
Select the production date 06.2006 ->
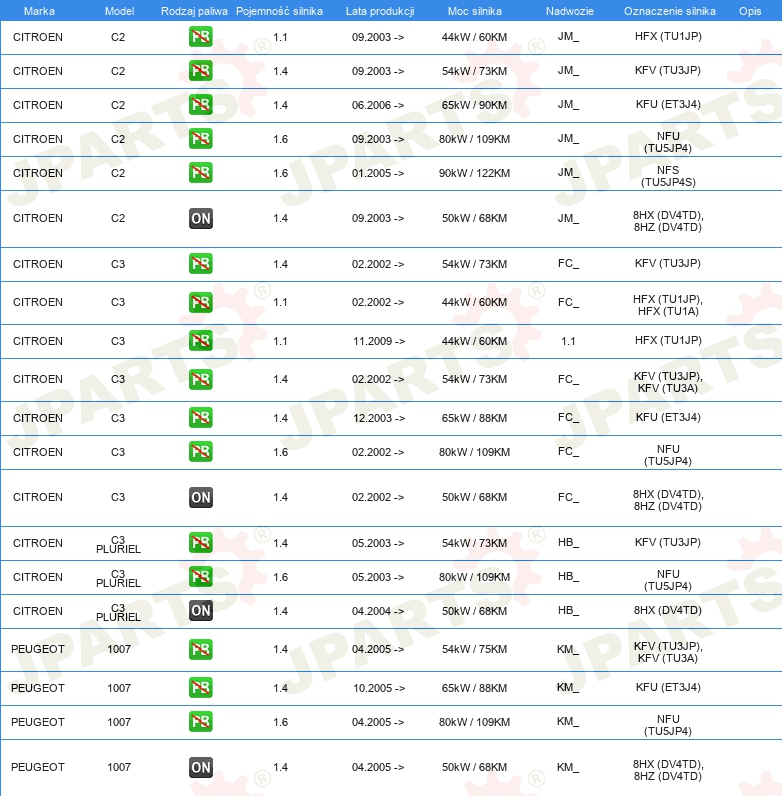click(x=378, y=105)
